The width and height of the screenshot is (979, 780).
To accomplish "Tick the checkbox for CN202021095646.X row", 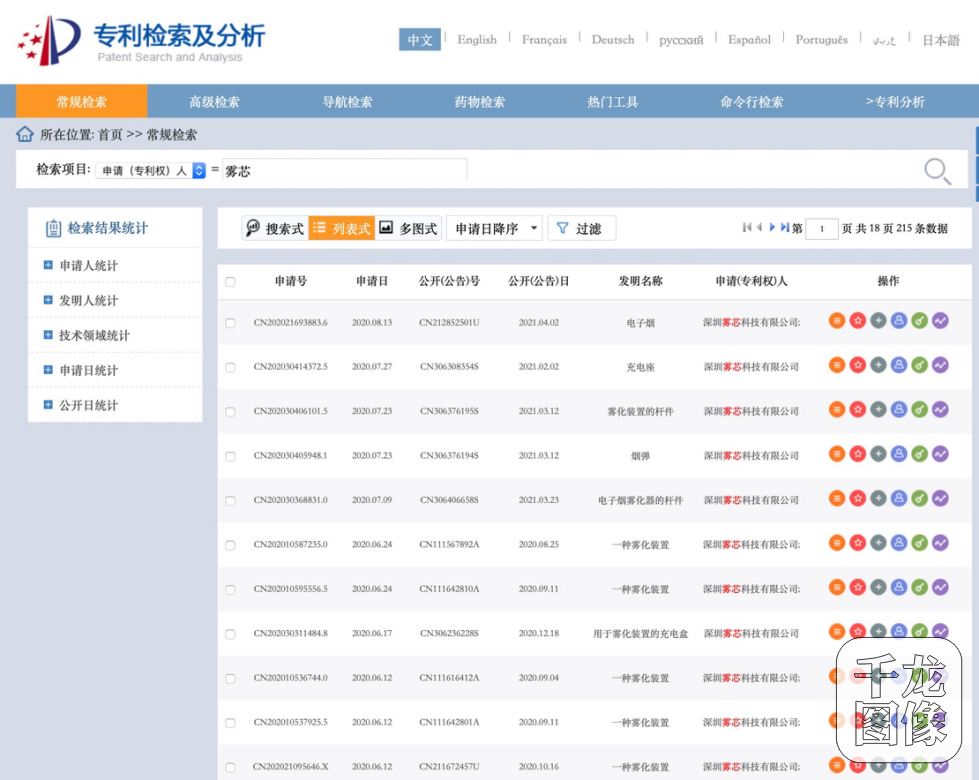I will [x=231, y=765].
